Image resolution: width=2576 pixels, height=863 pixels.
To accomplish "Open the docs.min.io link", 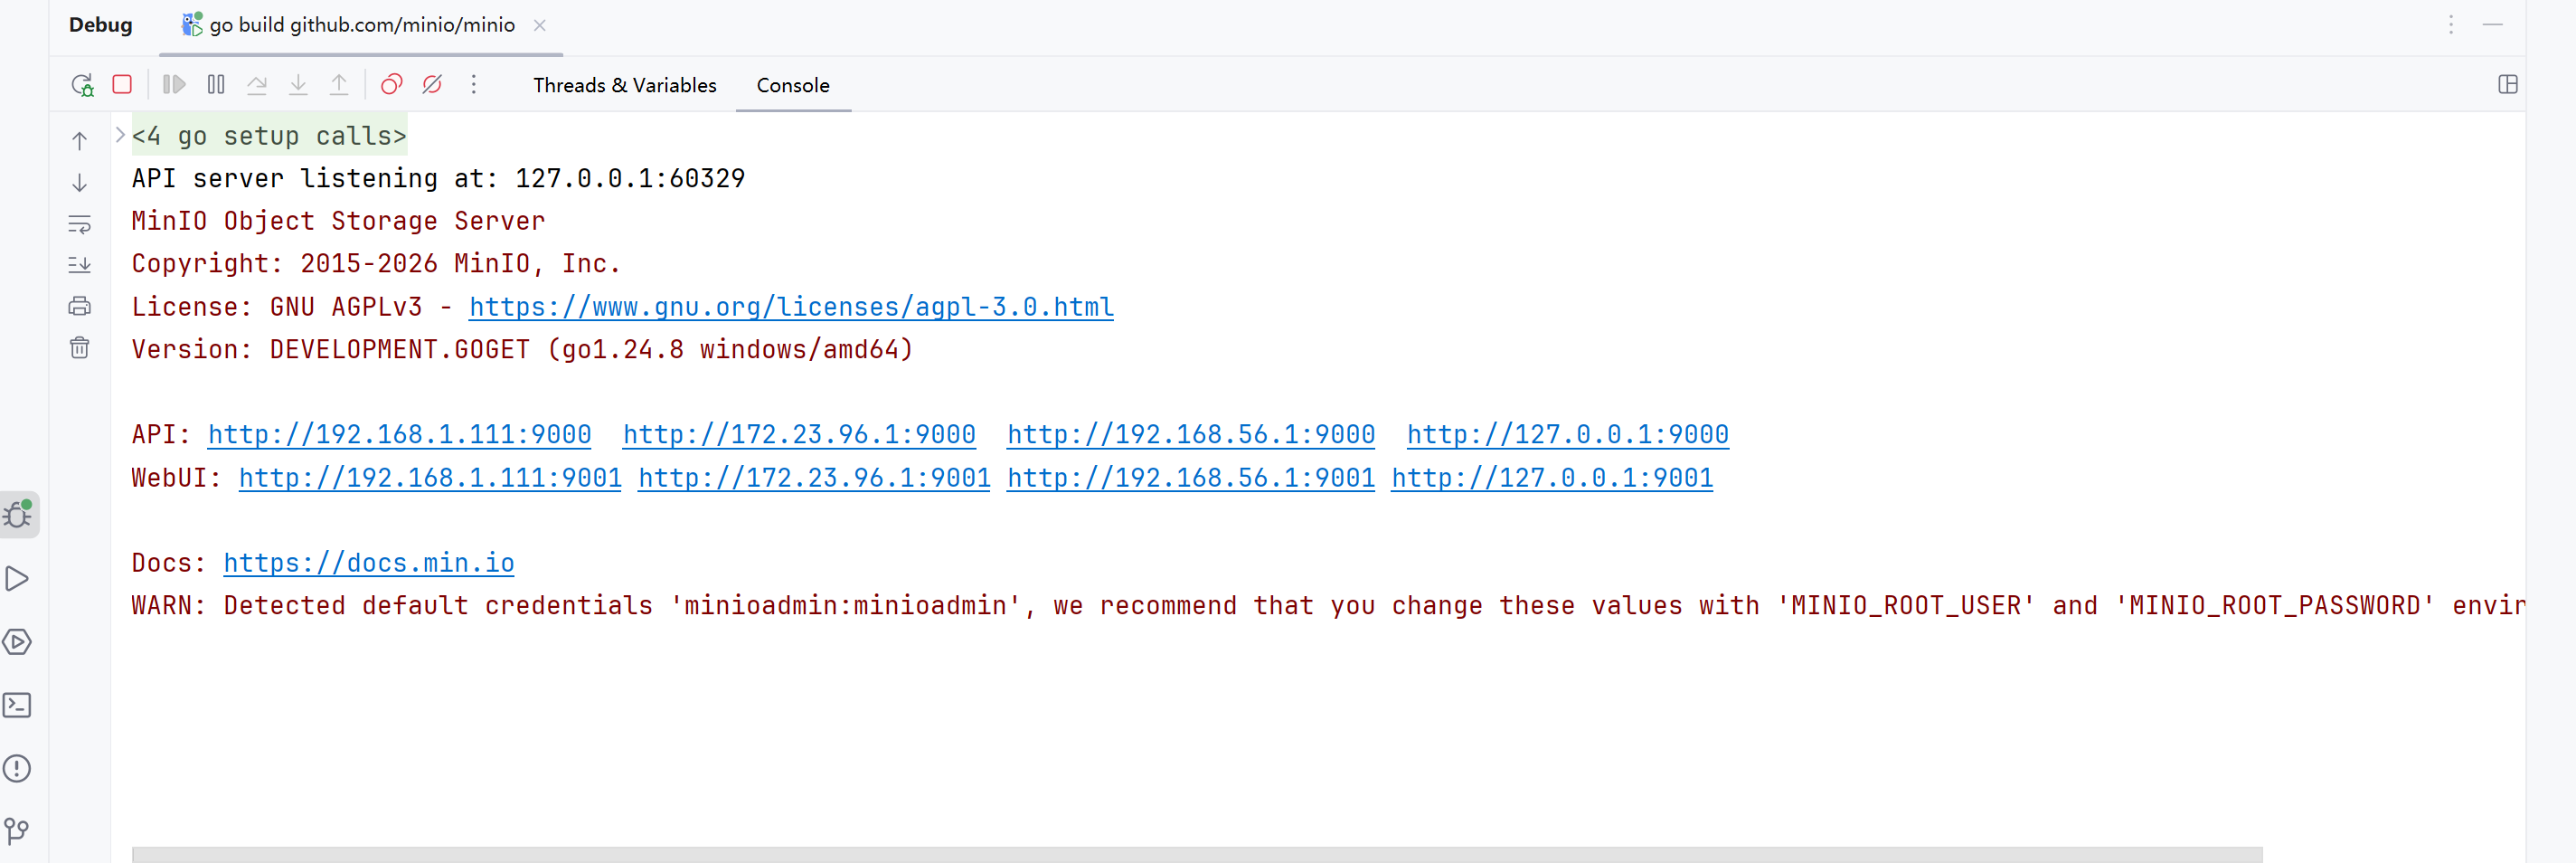I will (x=368, y=563).
